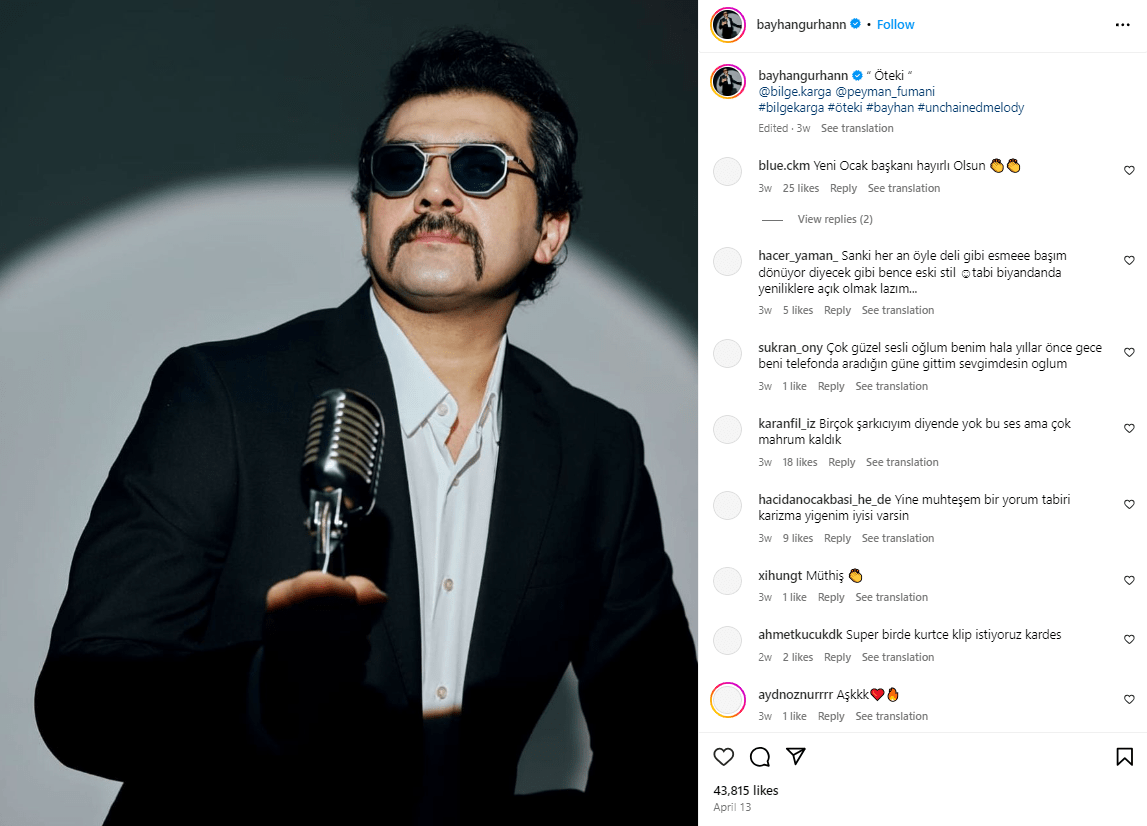This screenshot has width=1147, height=826.
Task: Click the post photo of the singer
Action: pos(349,413)
